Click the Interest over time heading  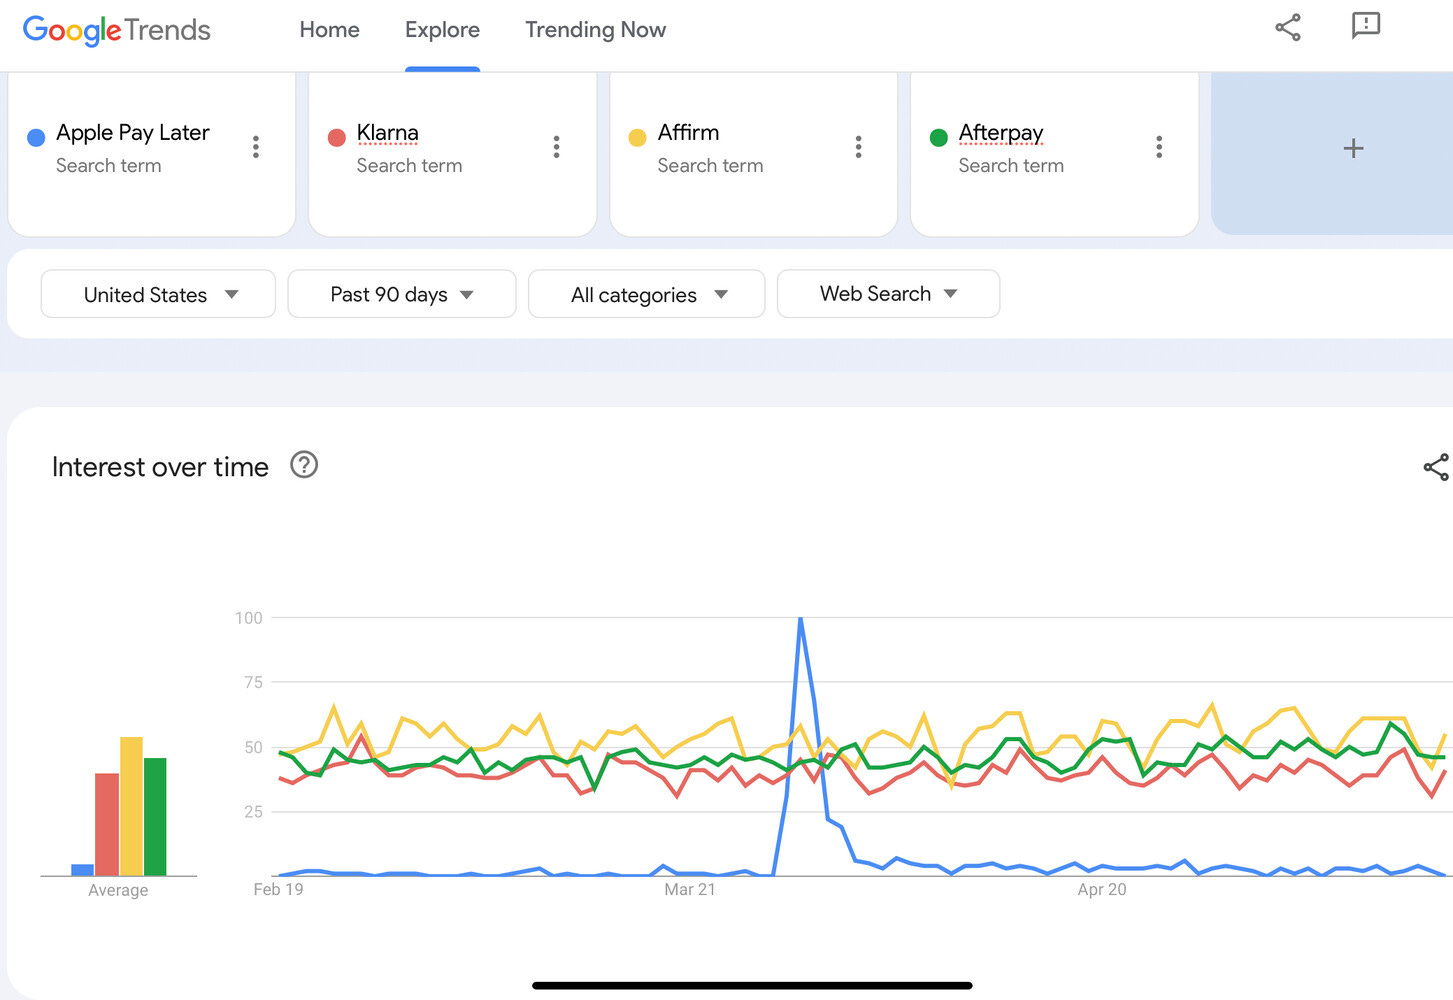pyautogui.click(x=160, y=467)
